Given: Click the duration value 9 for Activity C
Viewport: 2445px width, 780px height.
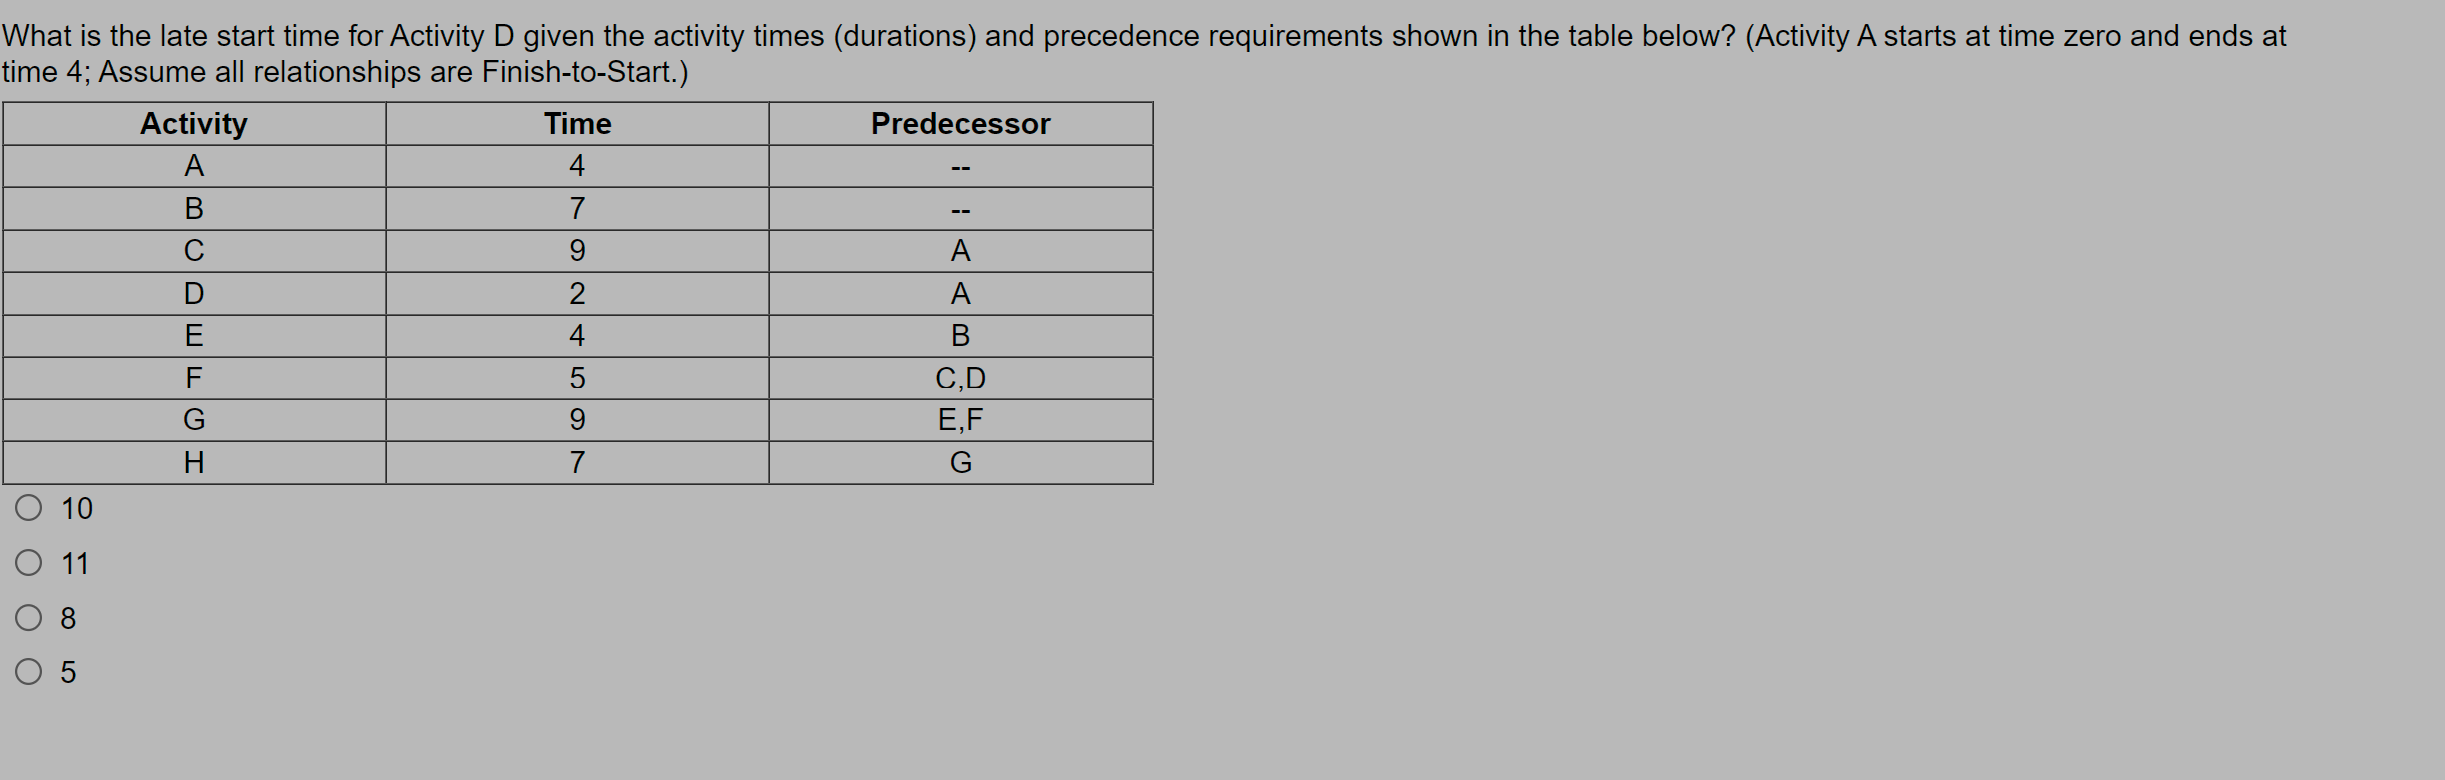Looking at the screenshot, I should [576, 250].
